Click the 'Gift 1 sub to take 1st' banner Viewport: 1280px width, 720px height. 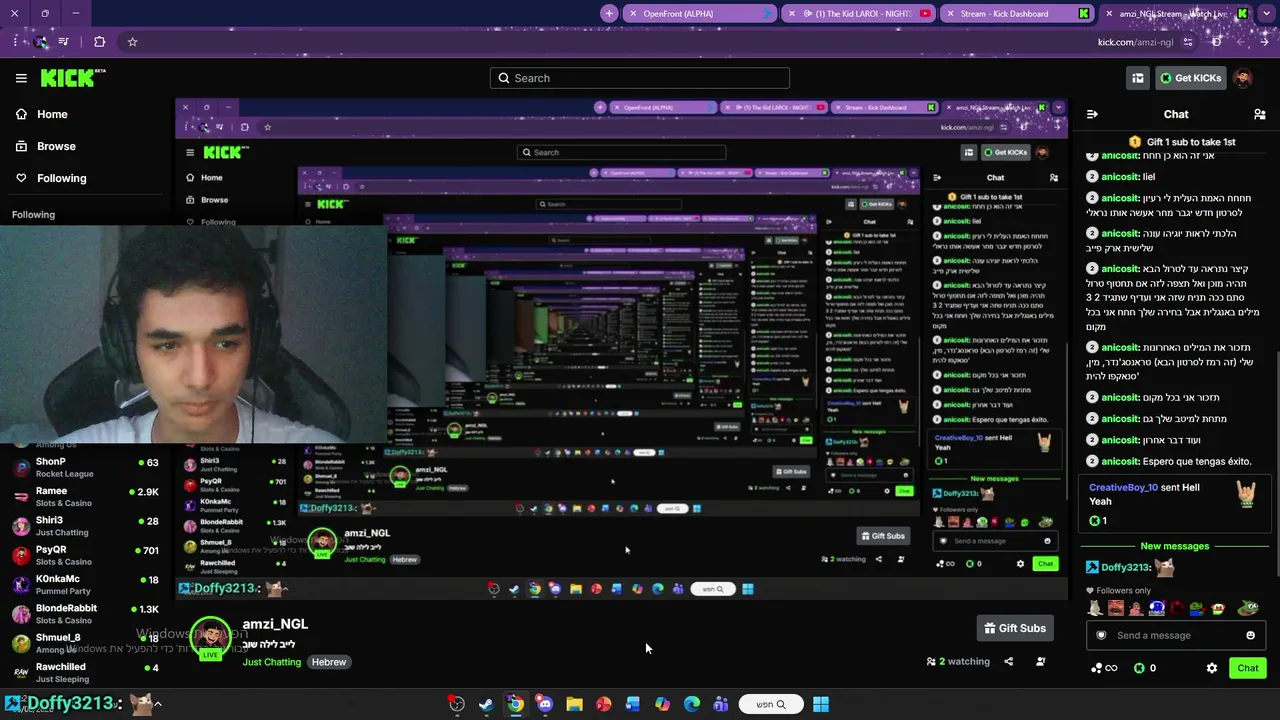tap(1182, 142)
